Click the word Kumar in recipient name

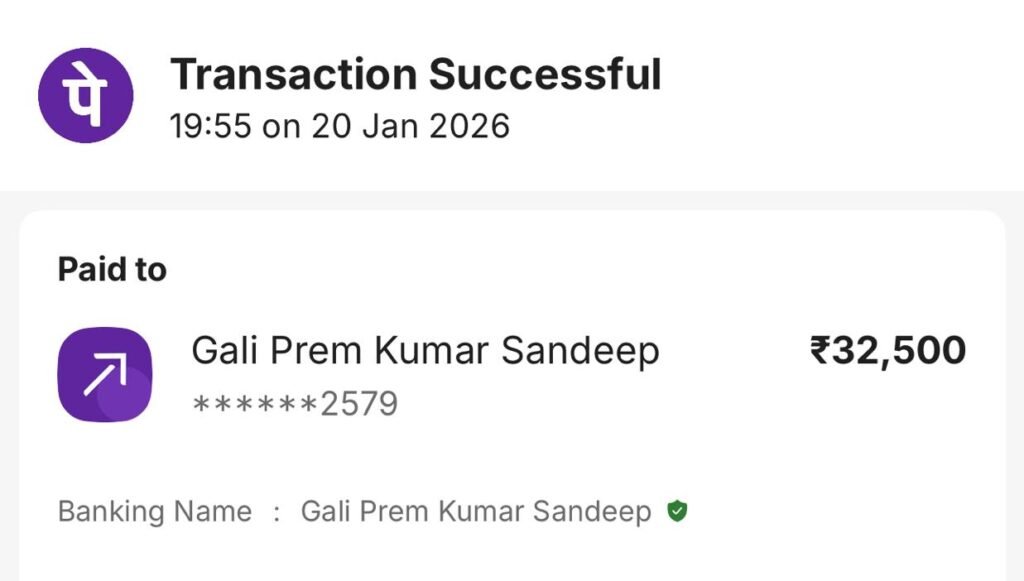click(x=434, y=351)
